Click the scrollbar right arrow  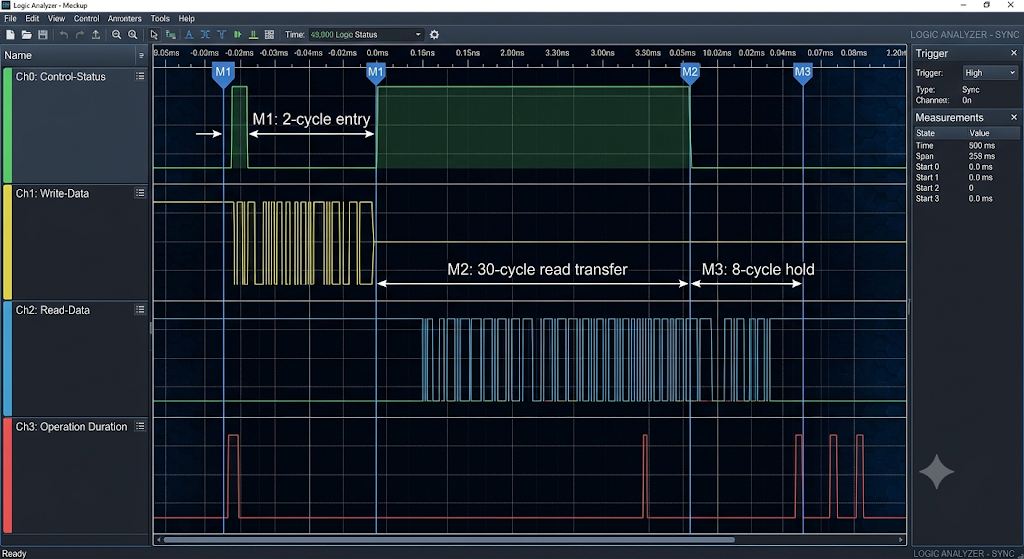coord(901,540)
